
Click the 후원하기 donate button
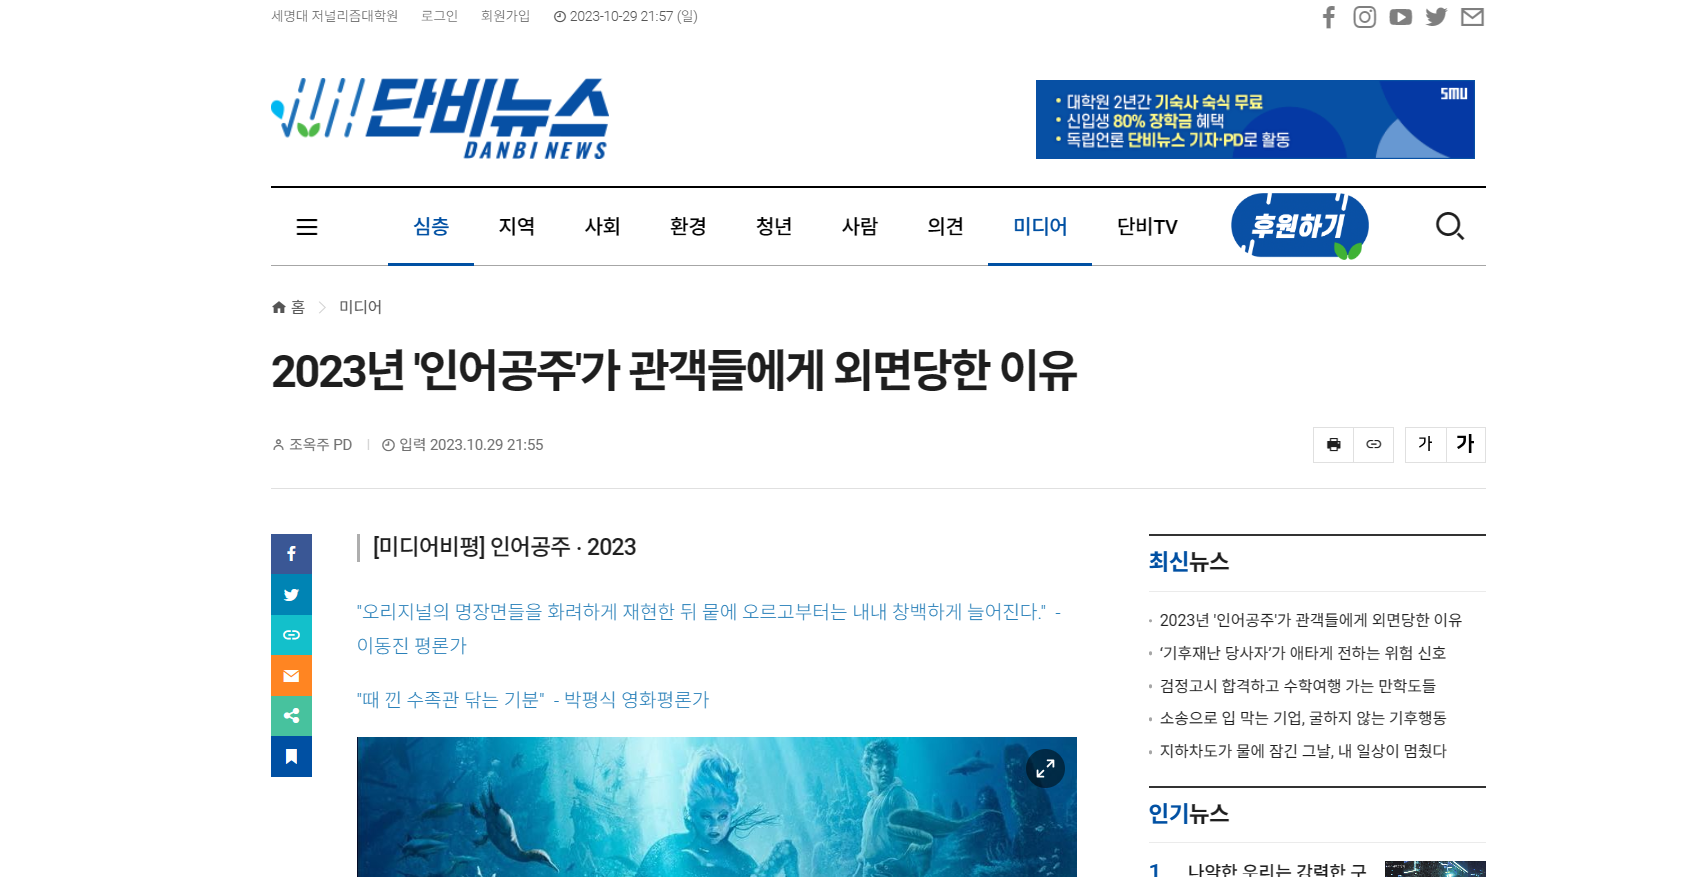(x=1298, y=226)
